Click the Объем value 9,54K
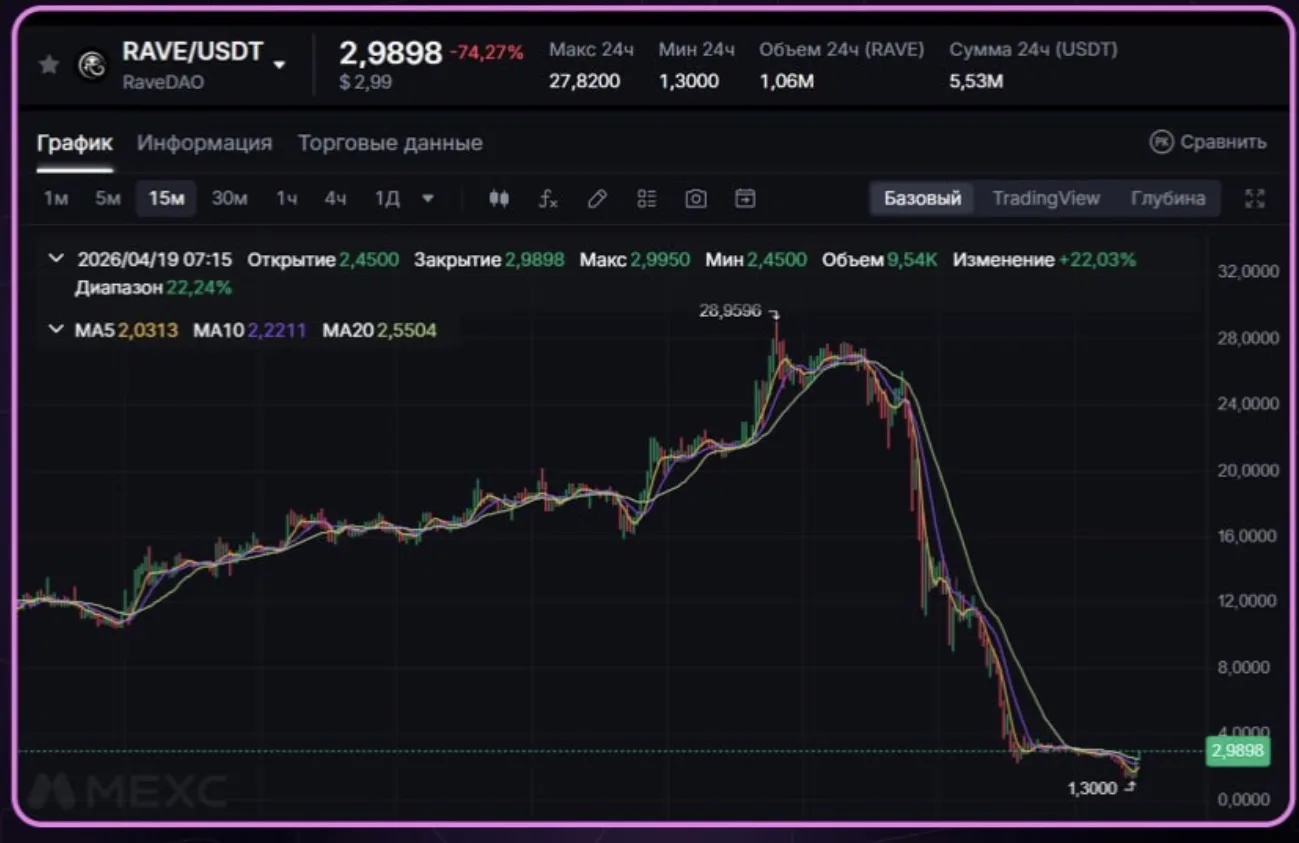Screen dimensions: 1299x843 pyautogui.click(x=912, y=260)
